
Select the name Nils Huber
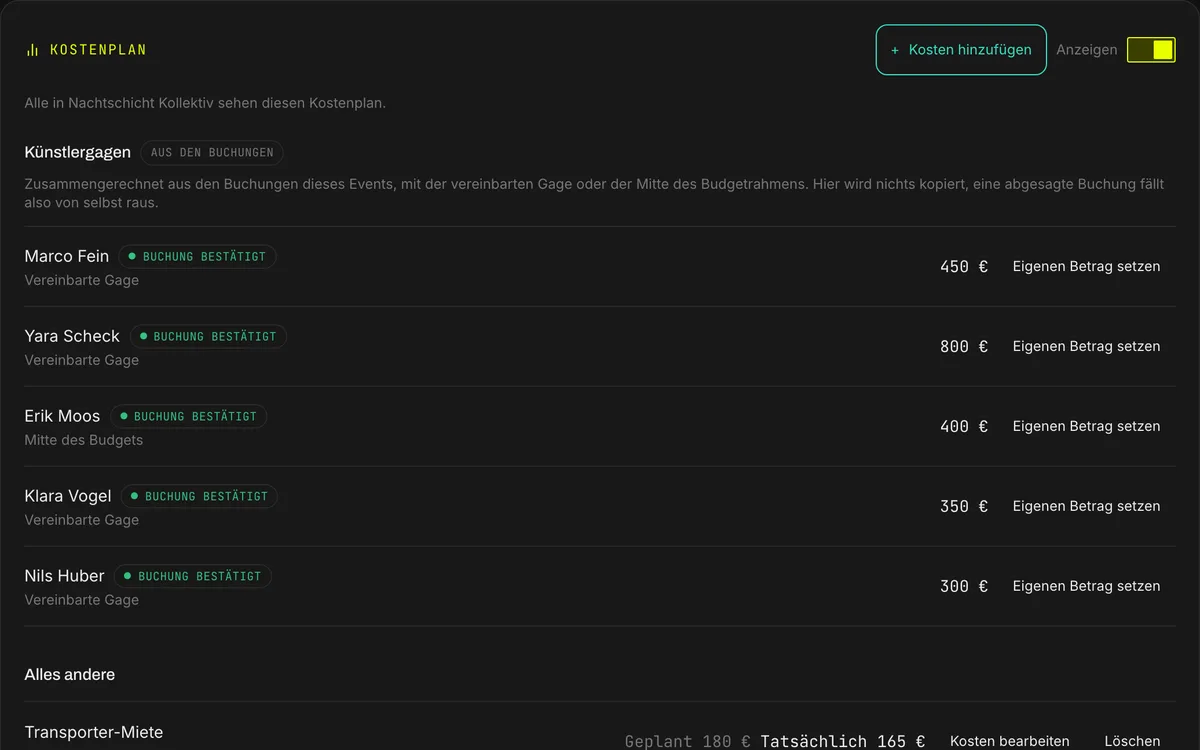(64, 576)
